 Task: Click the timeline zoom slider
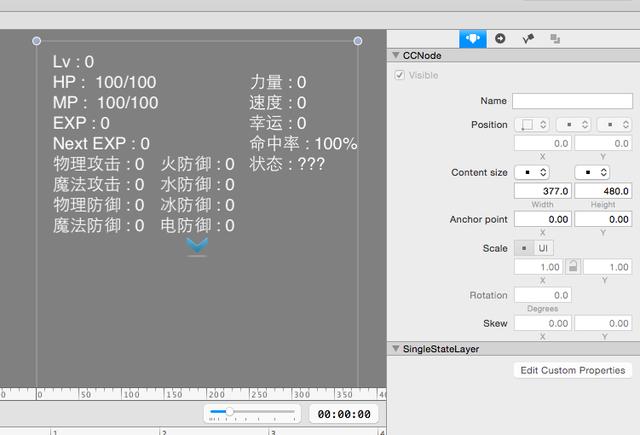[x=251, y=413]
